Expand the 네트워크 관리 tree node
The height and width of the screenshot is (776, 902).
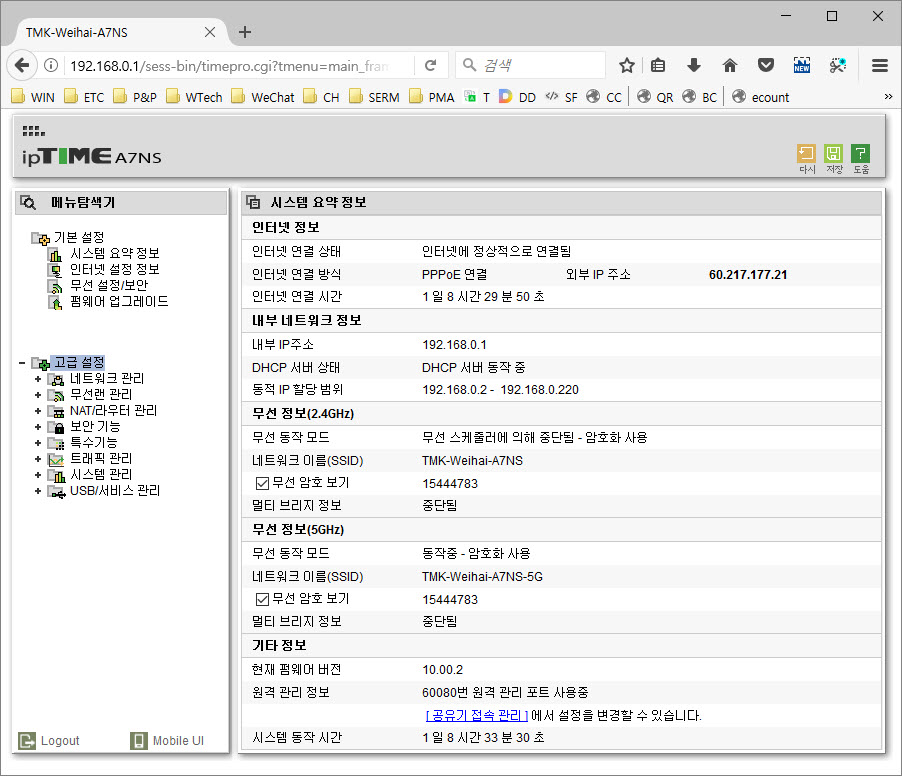click(38, 379)
